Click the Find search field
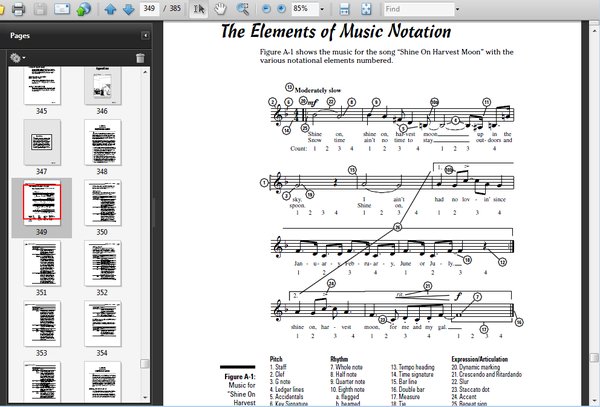The image size is (600, 407). tap(419, 9)
